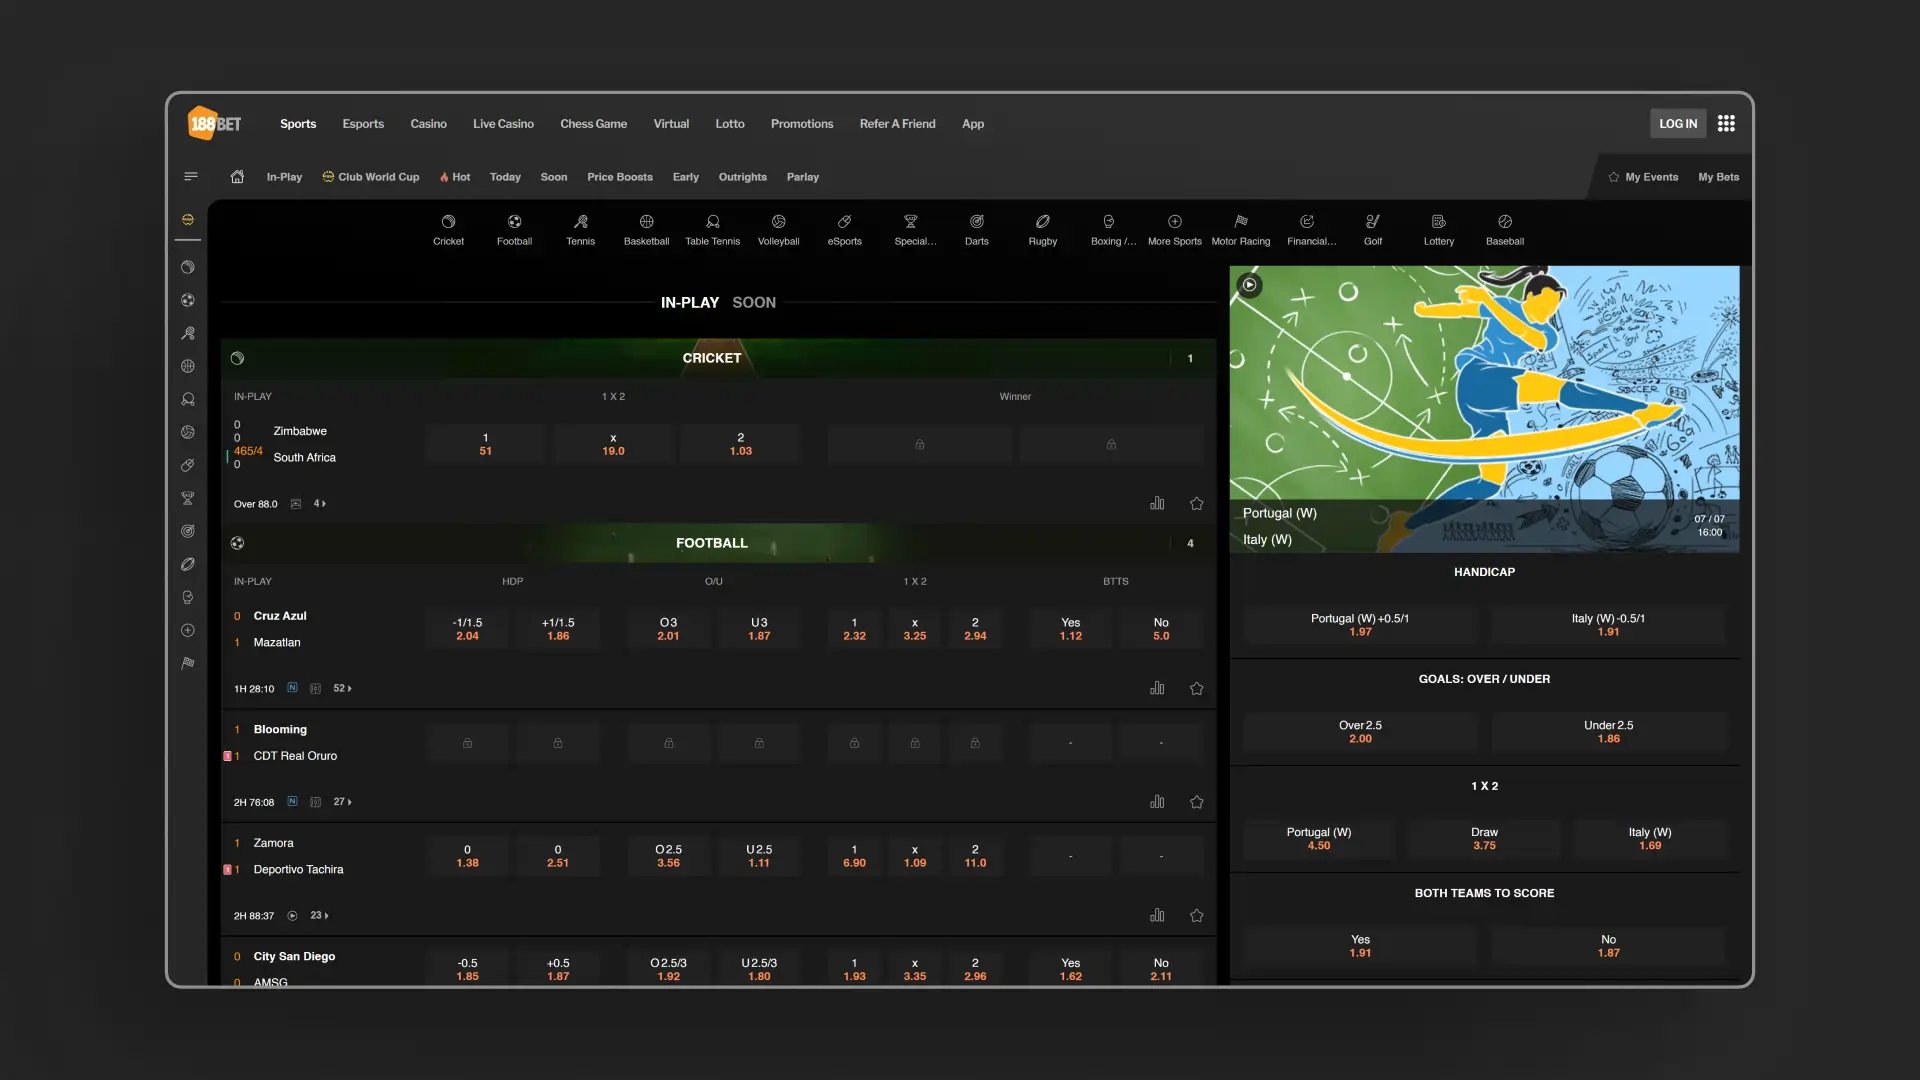Image resolution: width=1920 pixels, height=1080 pixels.
Task: Open statistics chart icon for Cruz Azul match
Action: [x=1157, y=688]
